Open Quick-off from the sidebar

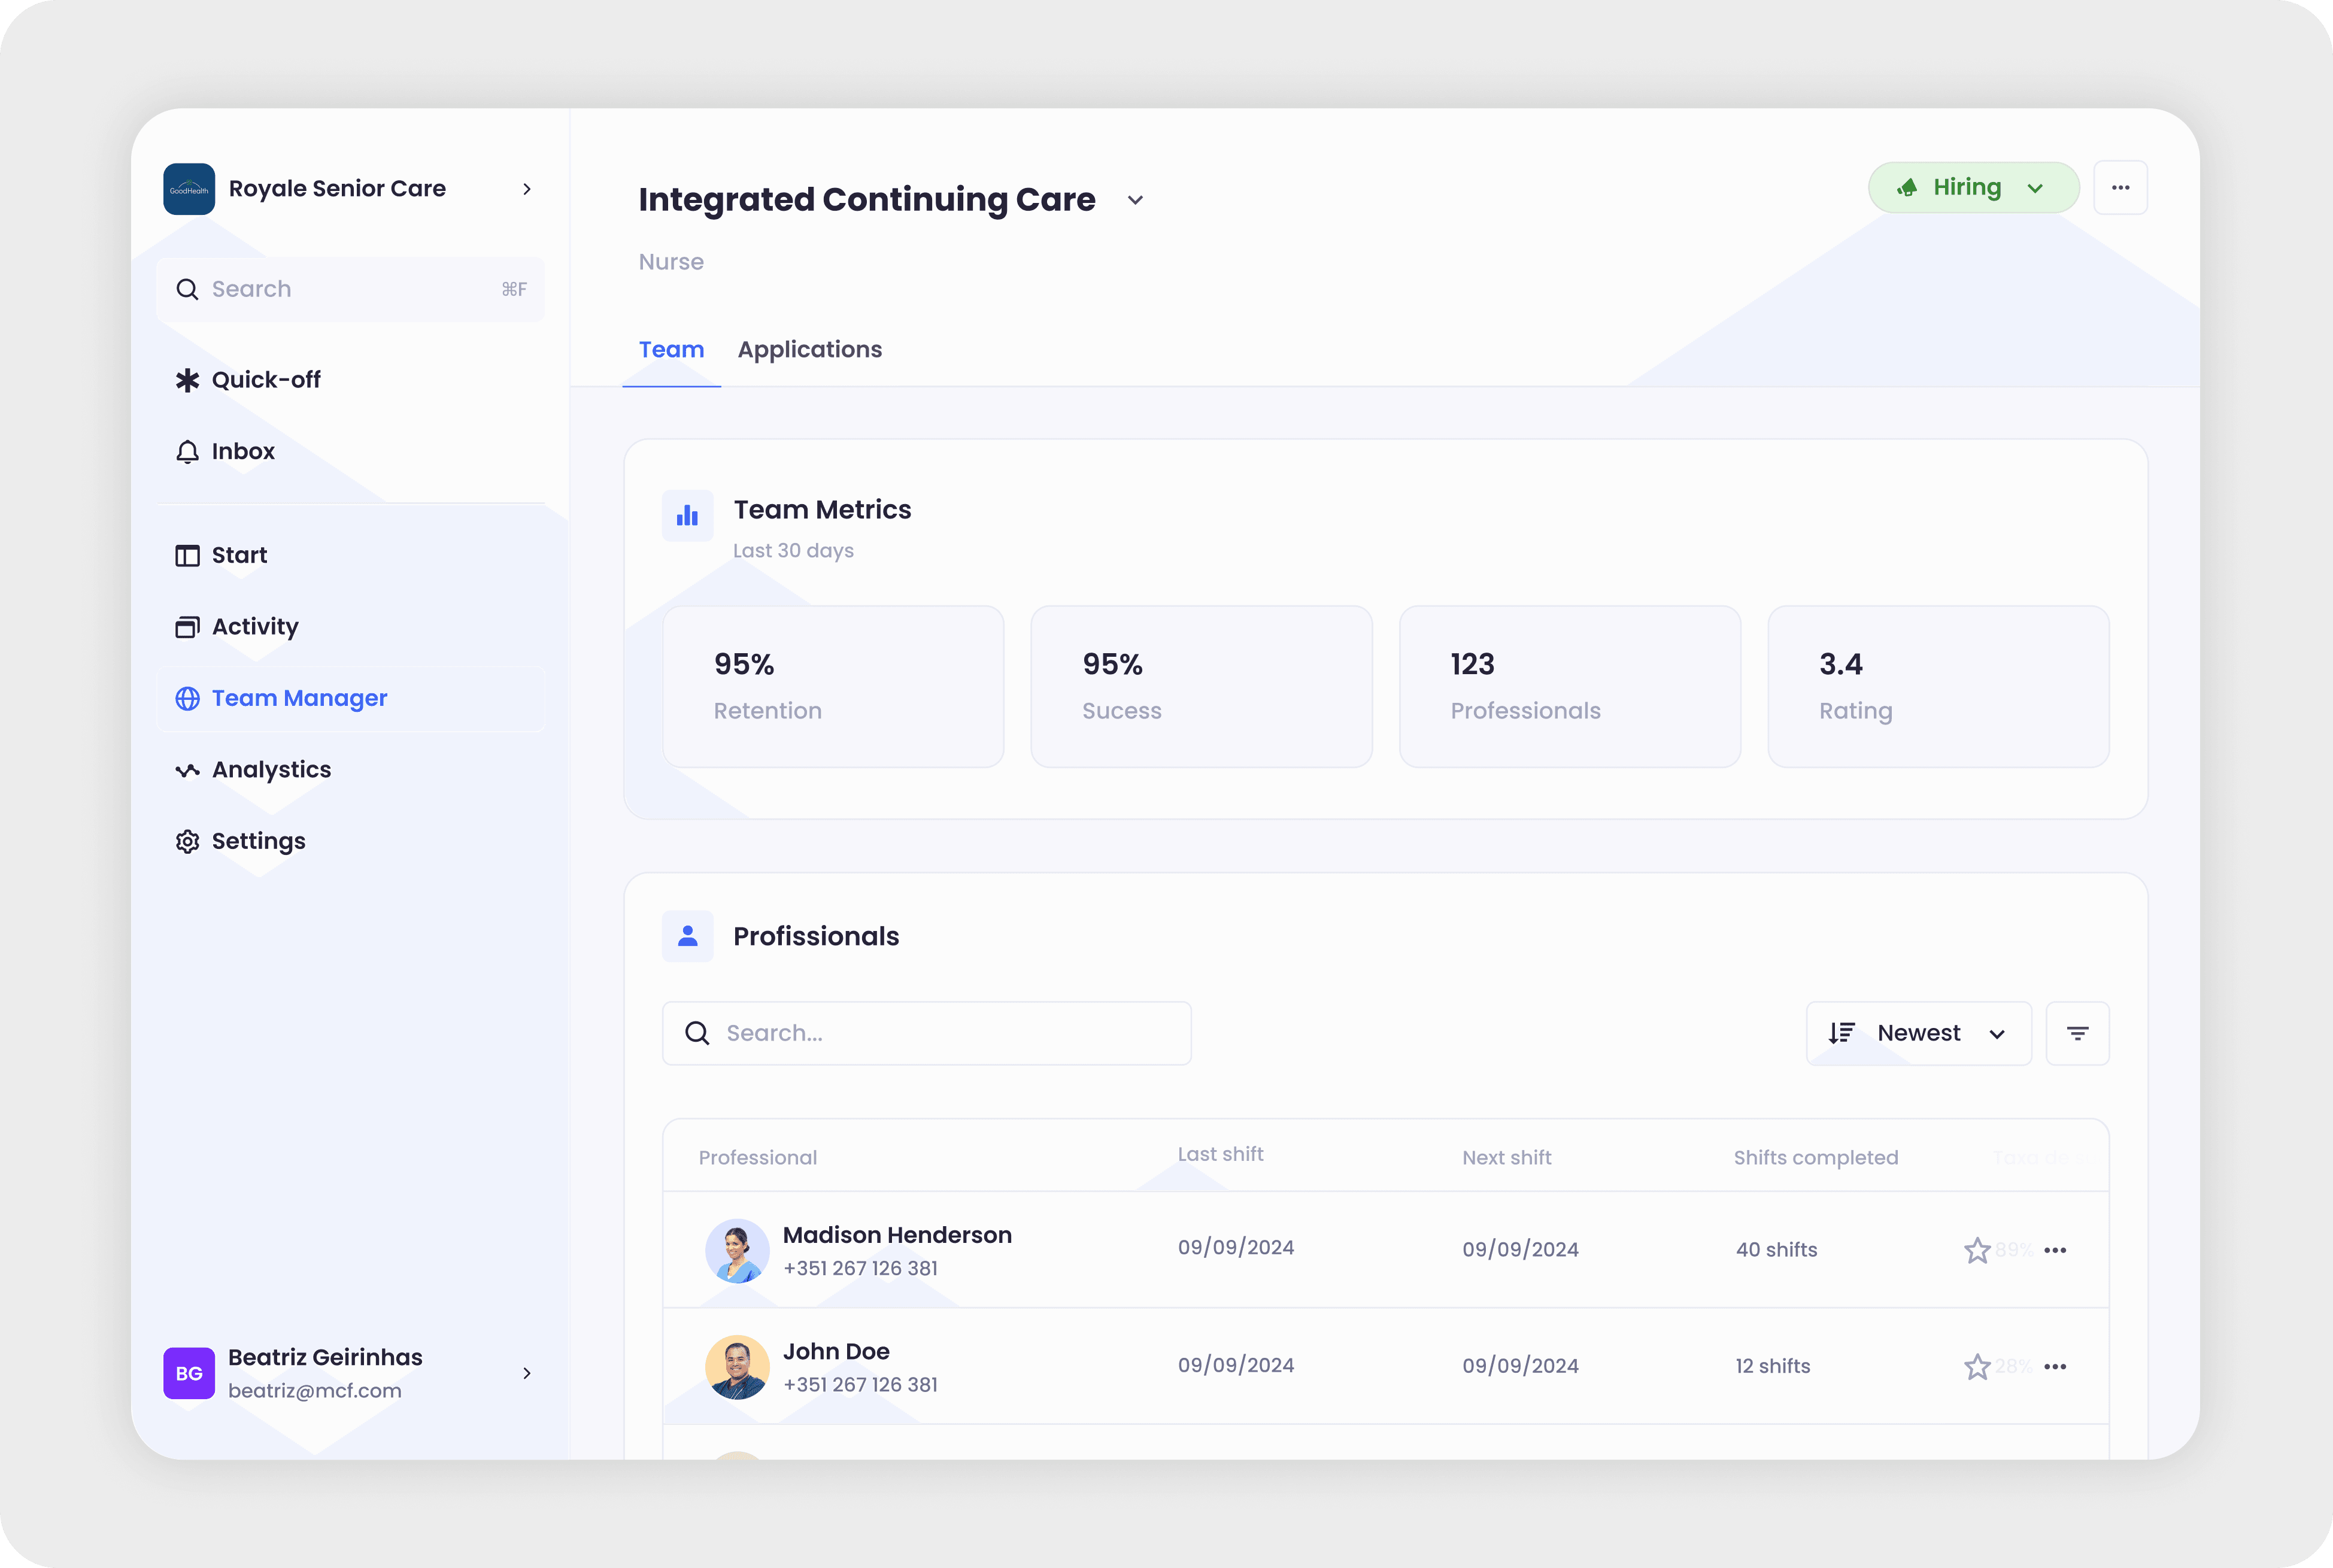[x=350, y=380]
